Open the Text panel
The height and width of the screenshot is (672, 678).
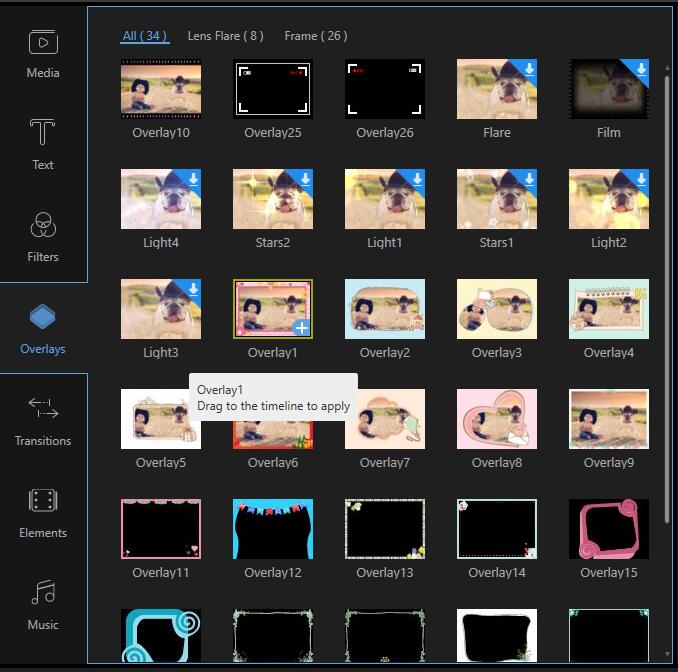pos(43,145)
